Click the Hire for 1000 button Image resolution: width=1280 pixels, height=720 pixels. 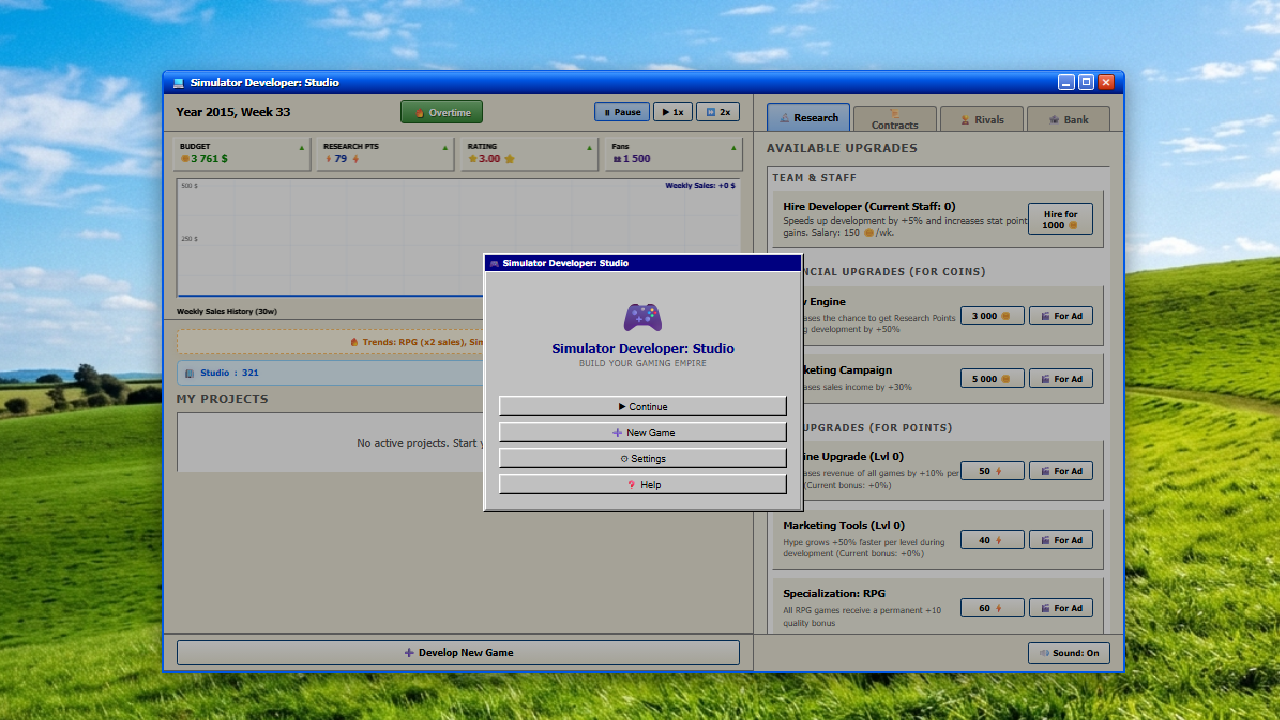1060,219
